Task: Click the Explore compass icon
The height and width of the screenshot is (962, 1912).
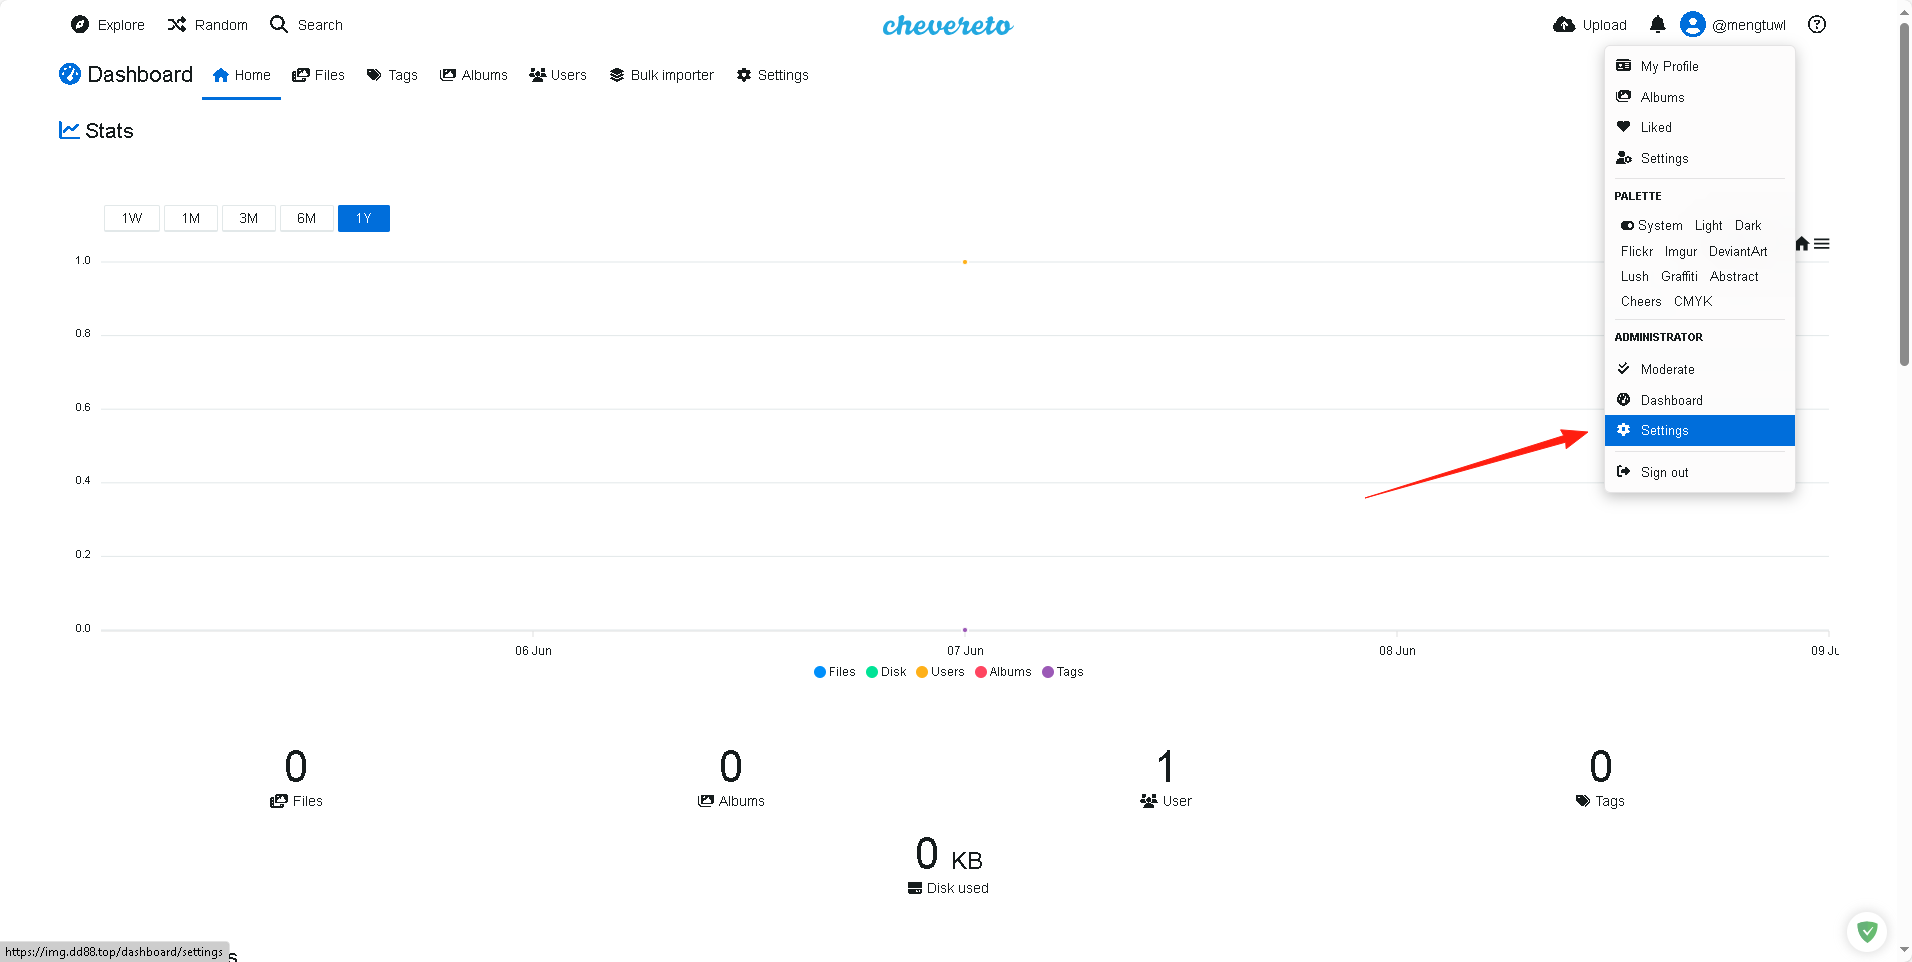Action: coord(80,25)
